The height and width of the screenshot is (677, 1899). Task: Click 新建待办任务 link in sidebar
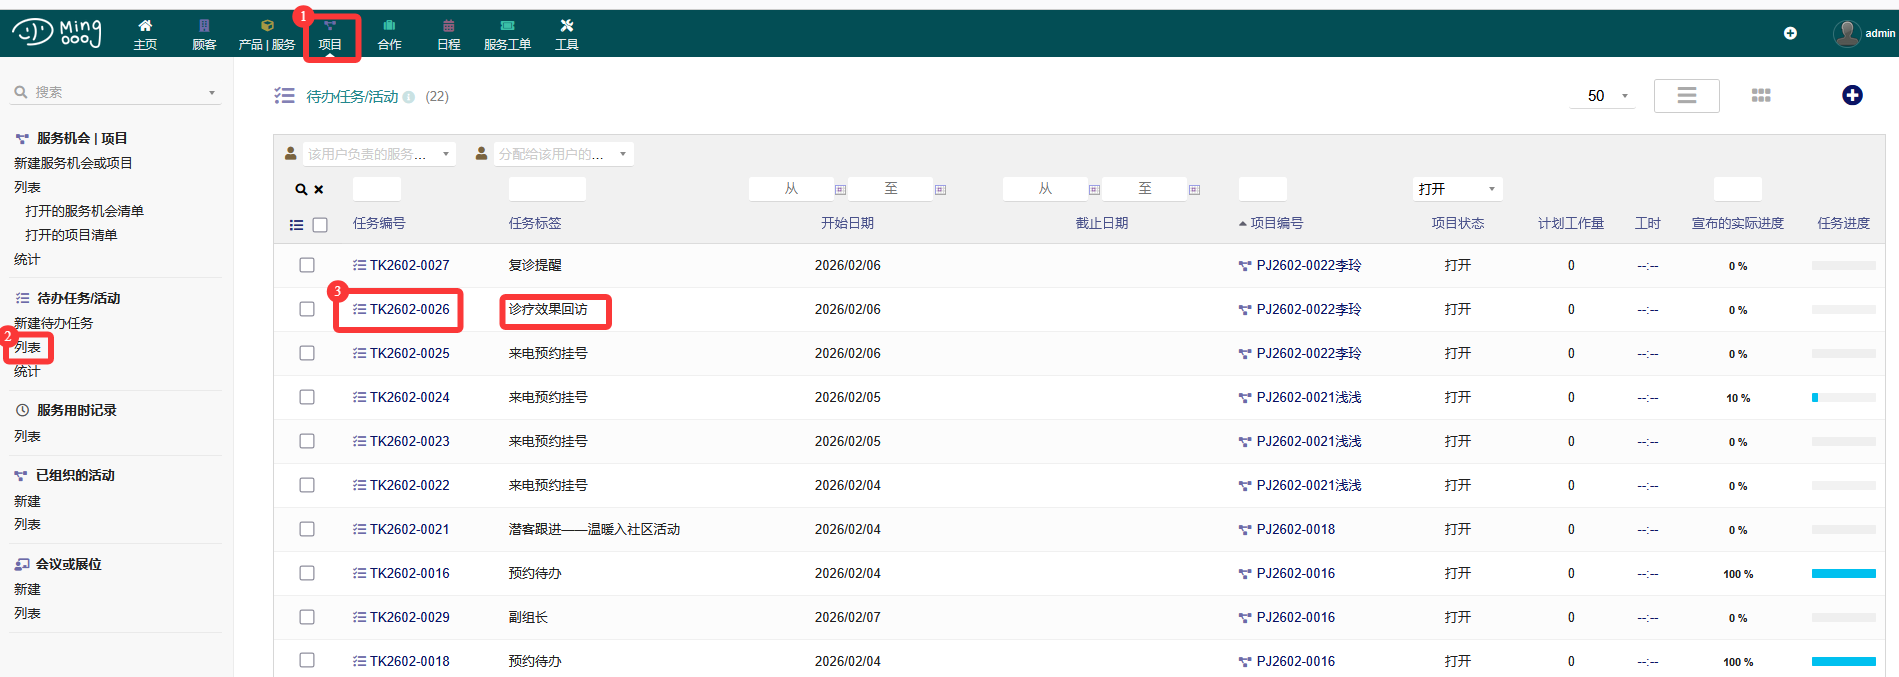pyautogui.click(x=53, y=323)
